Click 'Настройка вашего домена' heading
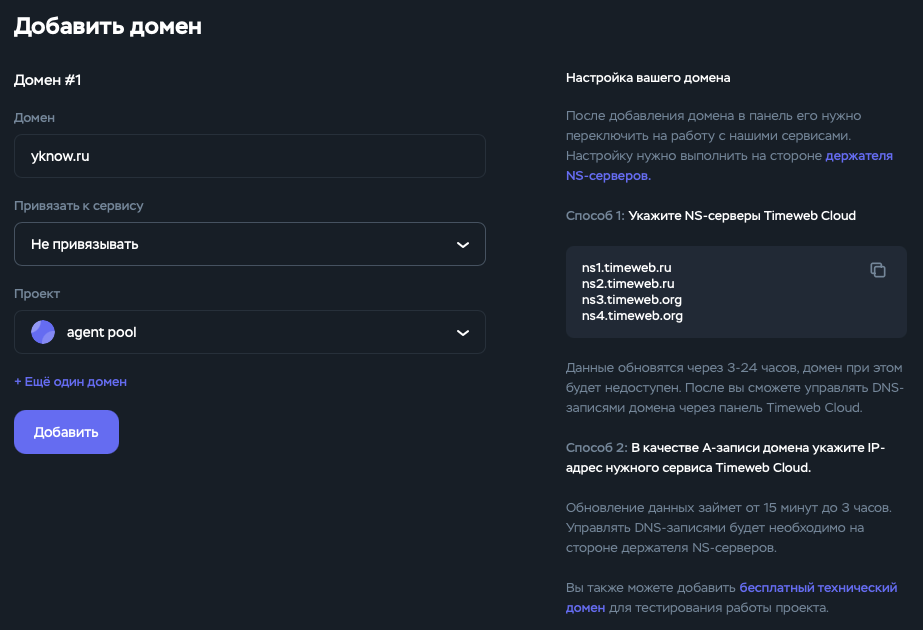The image size is (923, 630). (649, 77)
